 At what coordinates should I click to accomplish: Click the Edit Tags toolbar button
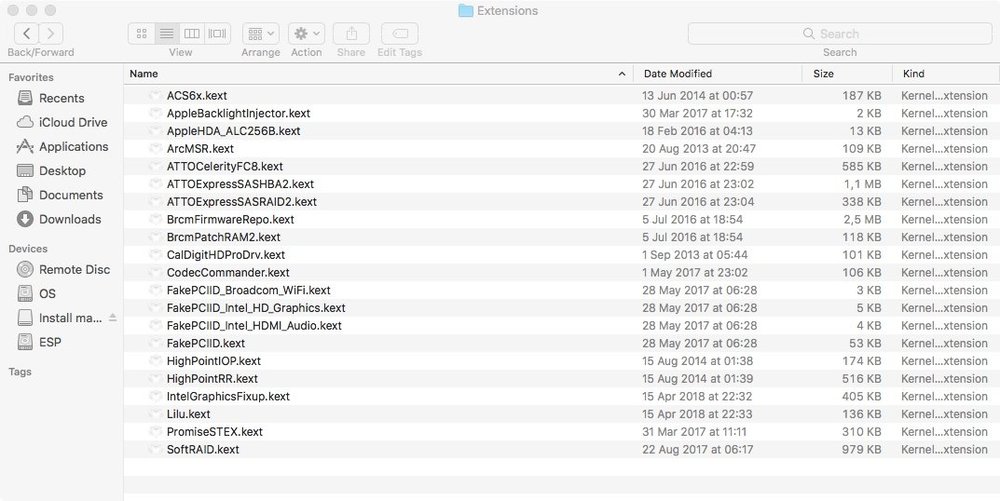point(400,34)
